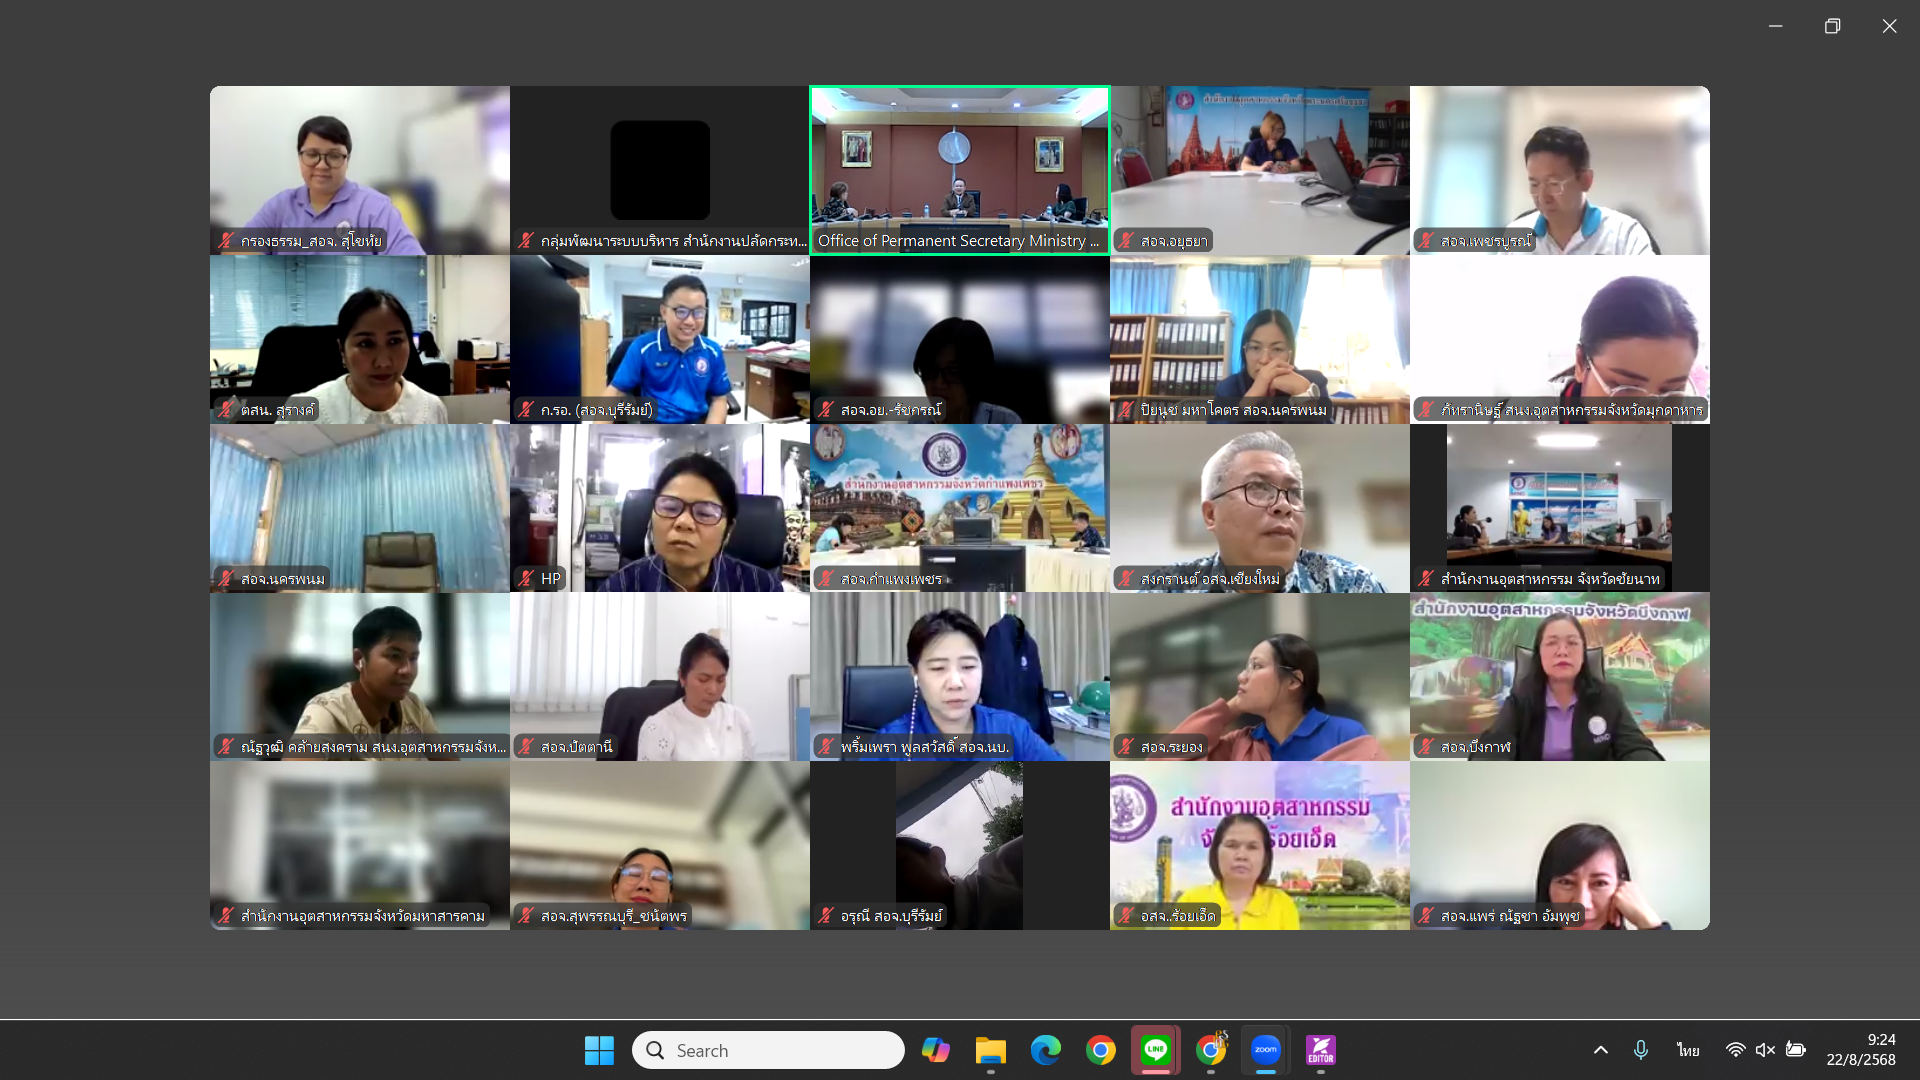This screenshot has width=1920, height=1080.
Task: Launch Microsoft Edge from taskbar
Action: click(1046, 1050)
